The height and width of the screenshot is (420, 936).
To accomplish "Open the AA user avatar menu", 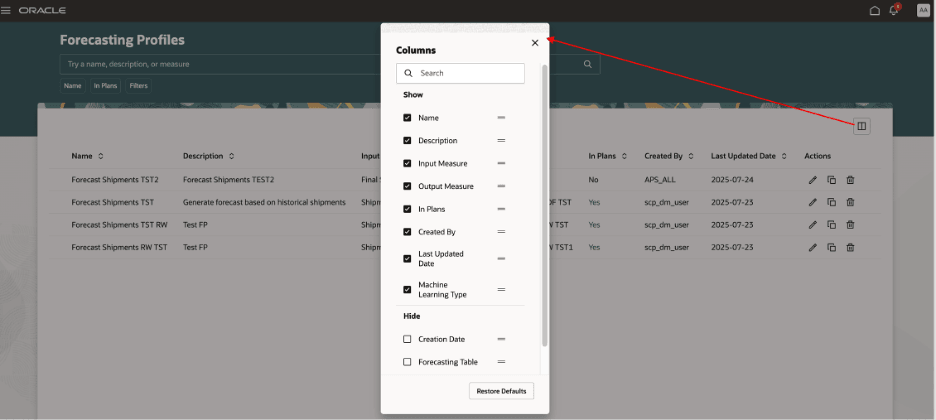I will pyautogui.click(x=923, y=10).
